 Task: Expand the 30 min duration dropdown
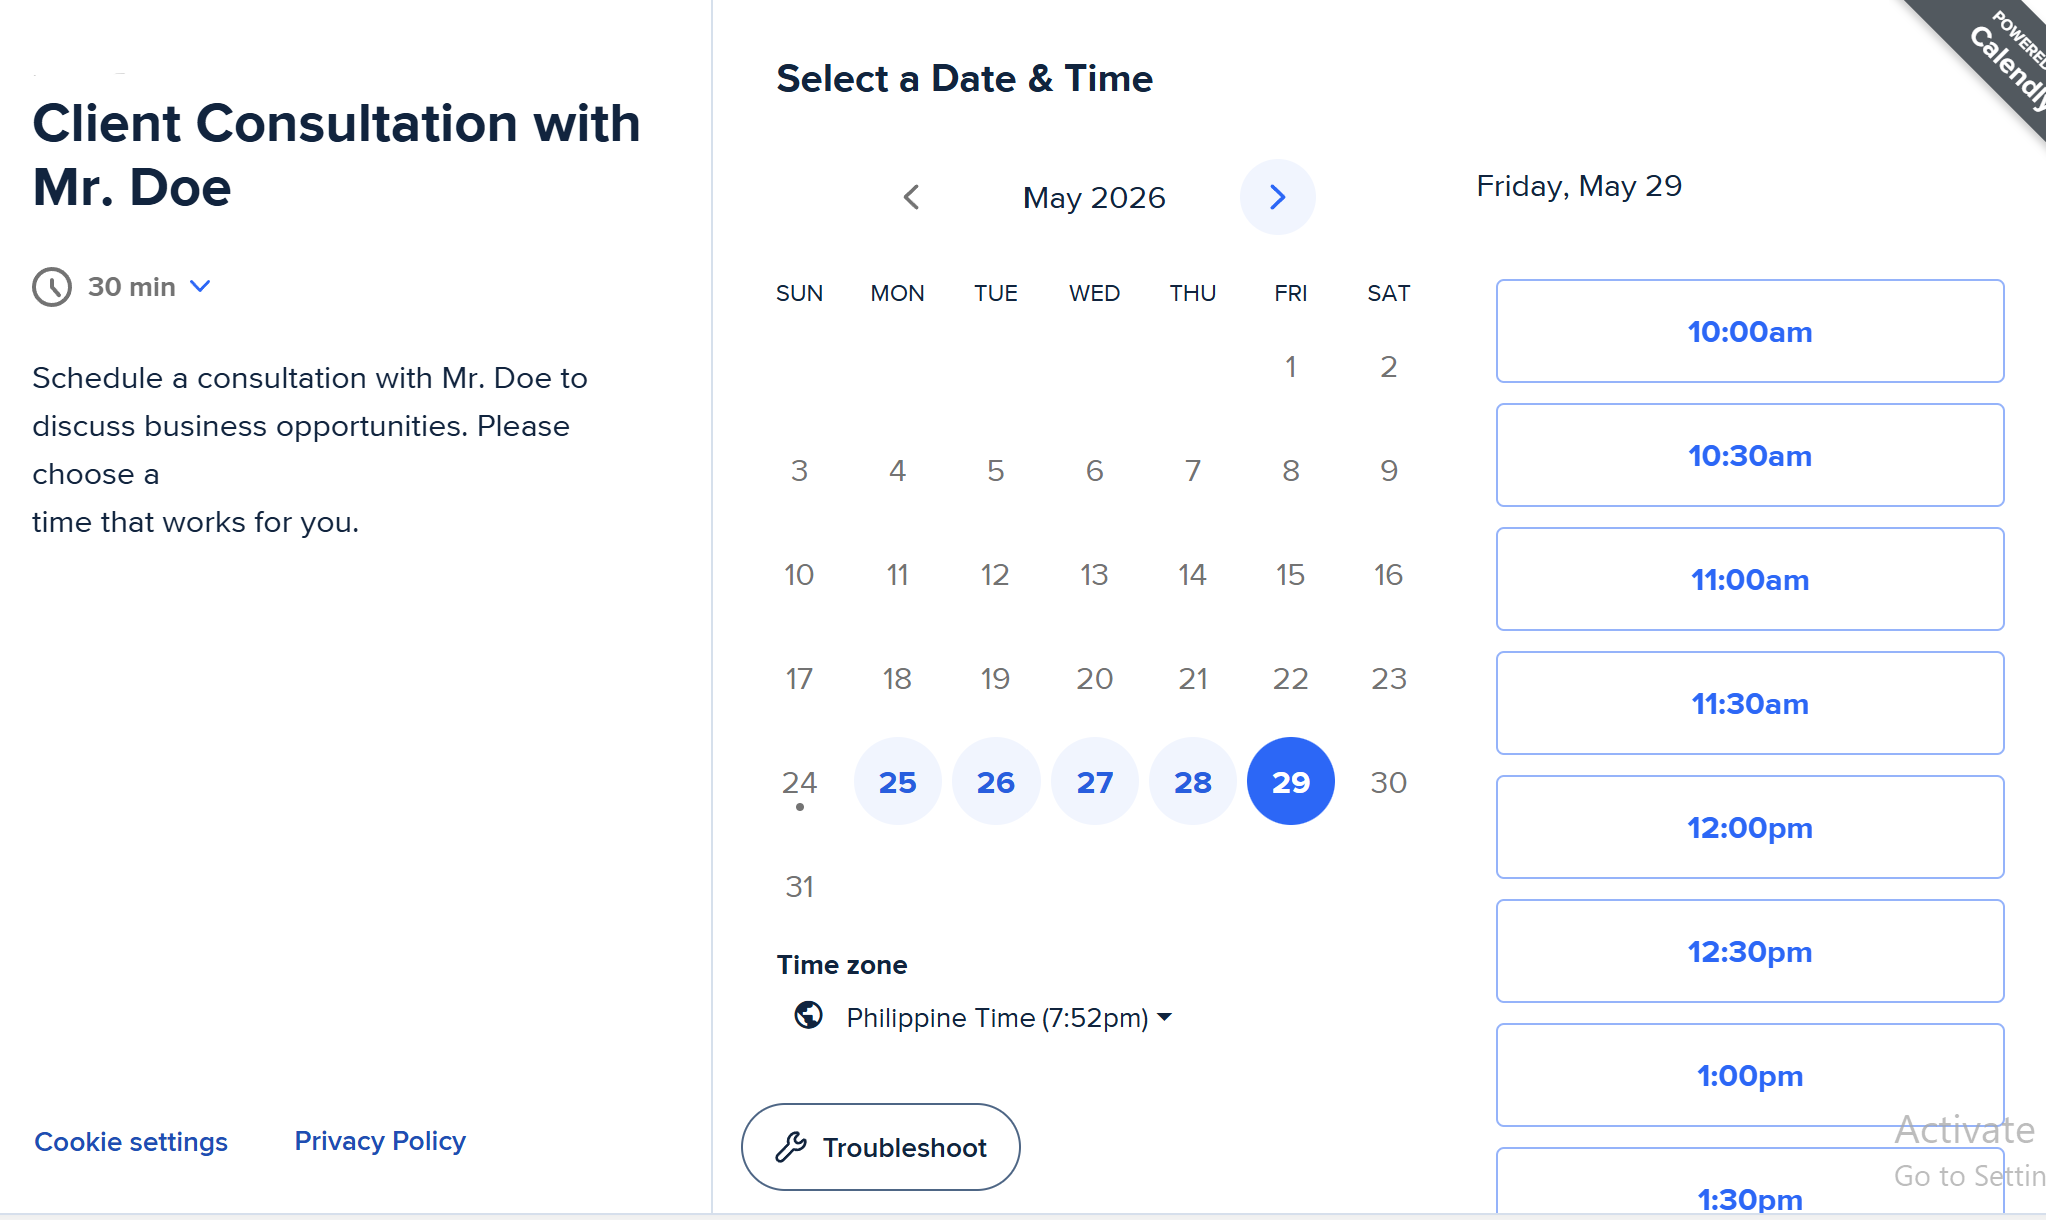(149, 287)
